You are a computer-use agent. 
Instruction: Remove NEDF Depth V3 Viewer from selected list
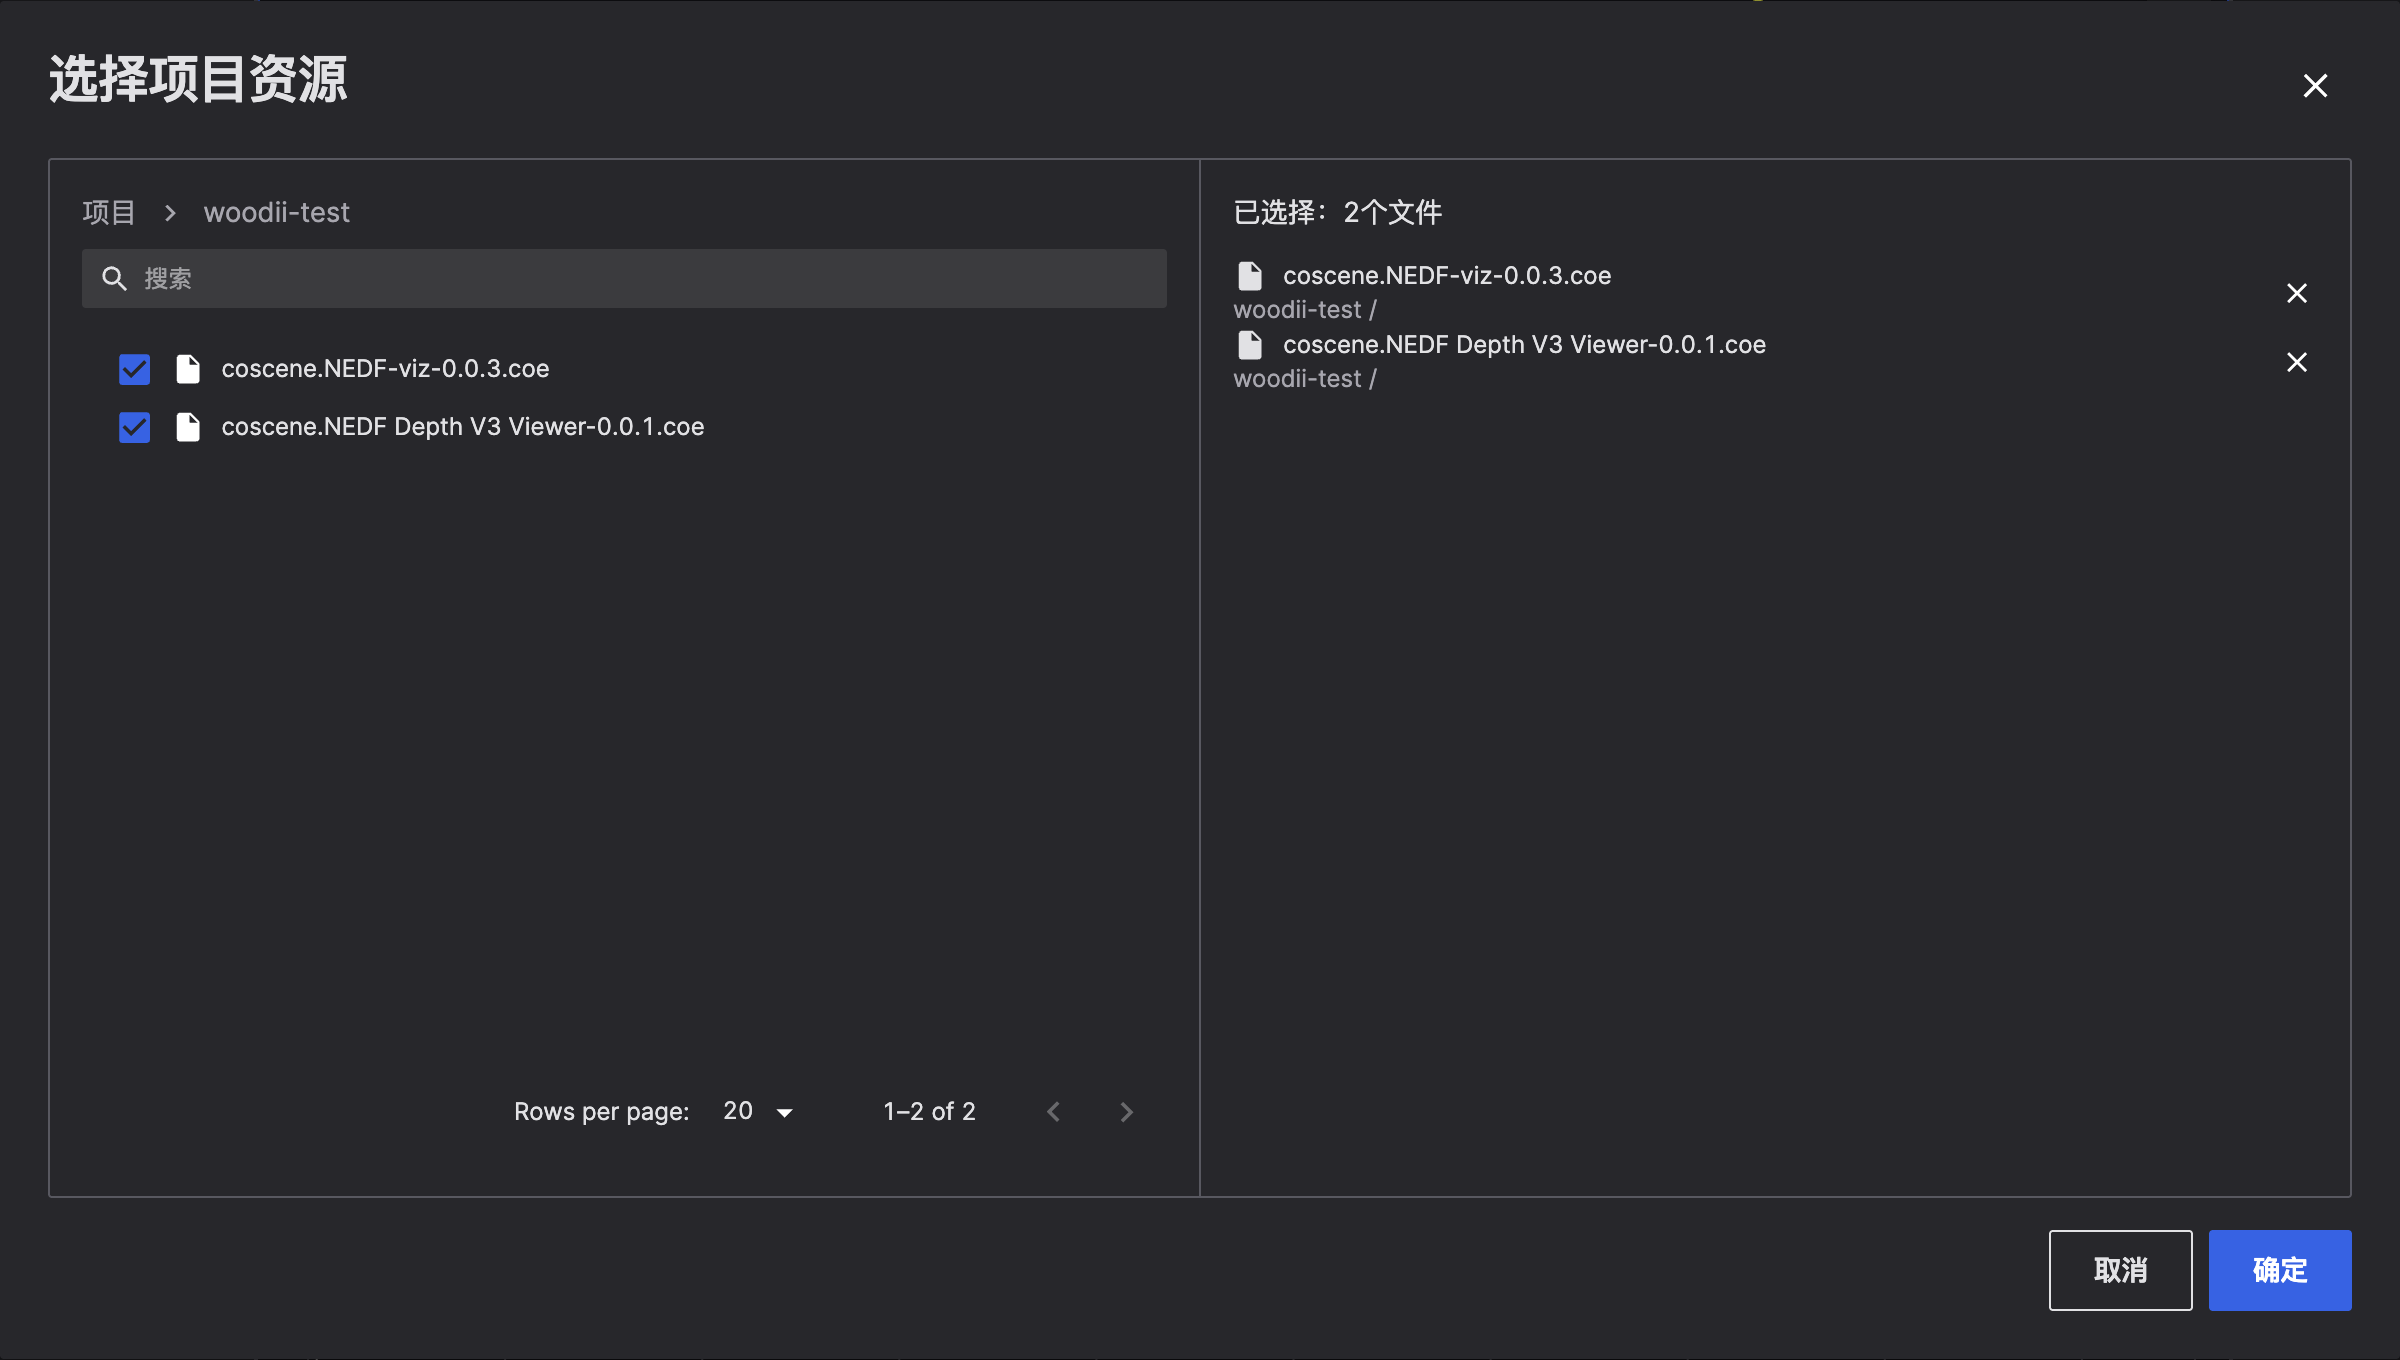pos(2297,362)
